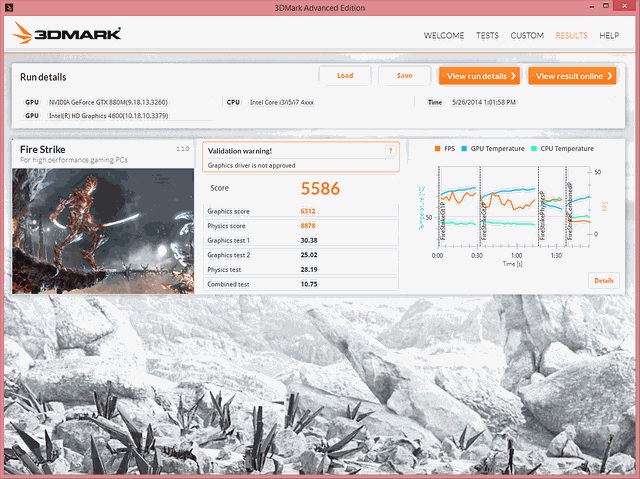640x479 pixels.
Task: Select the RESULTS tab
Action: 571,35
